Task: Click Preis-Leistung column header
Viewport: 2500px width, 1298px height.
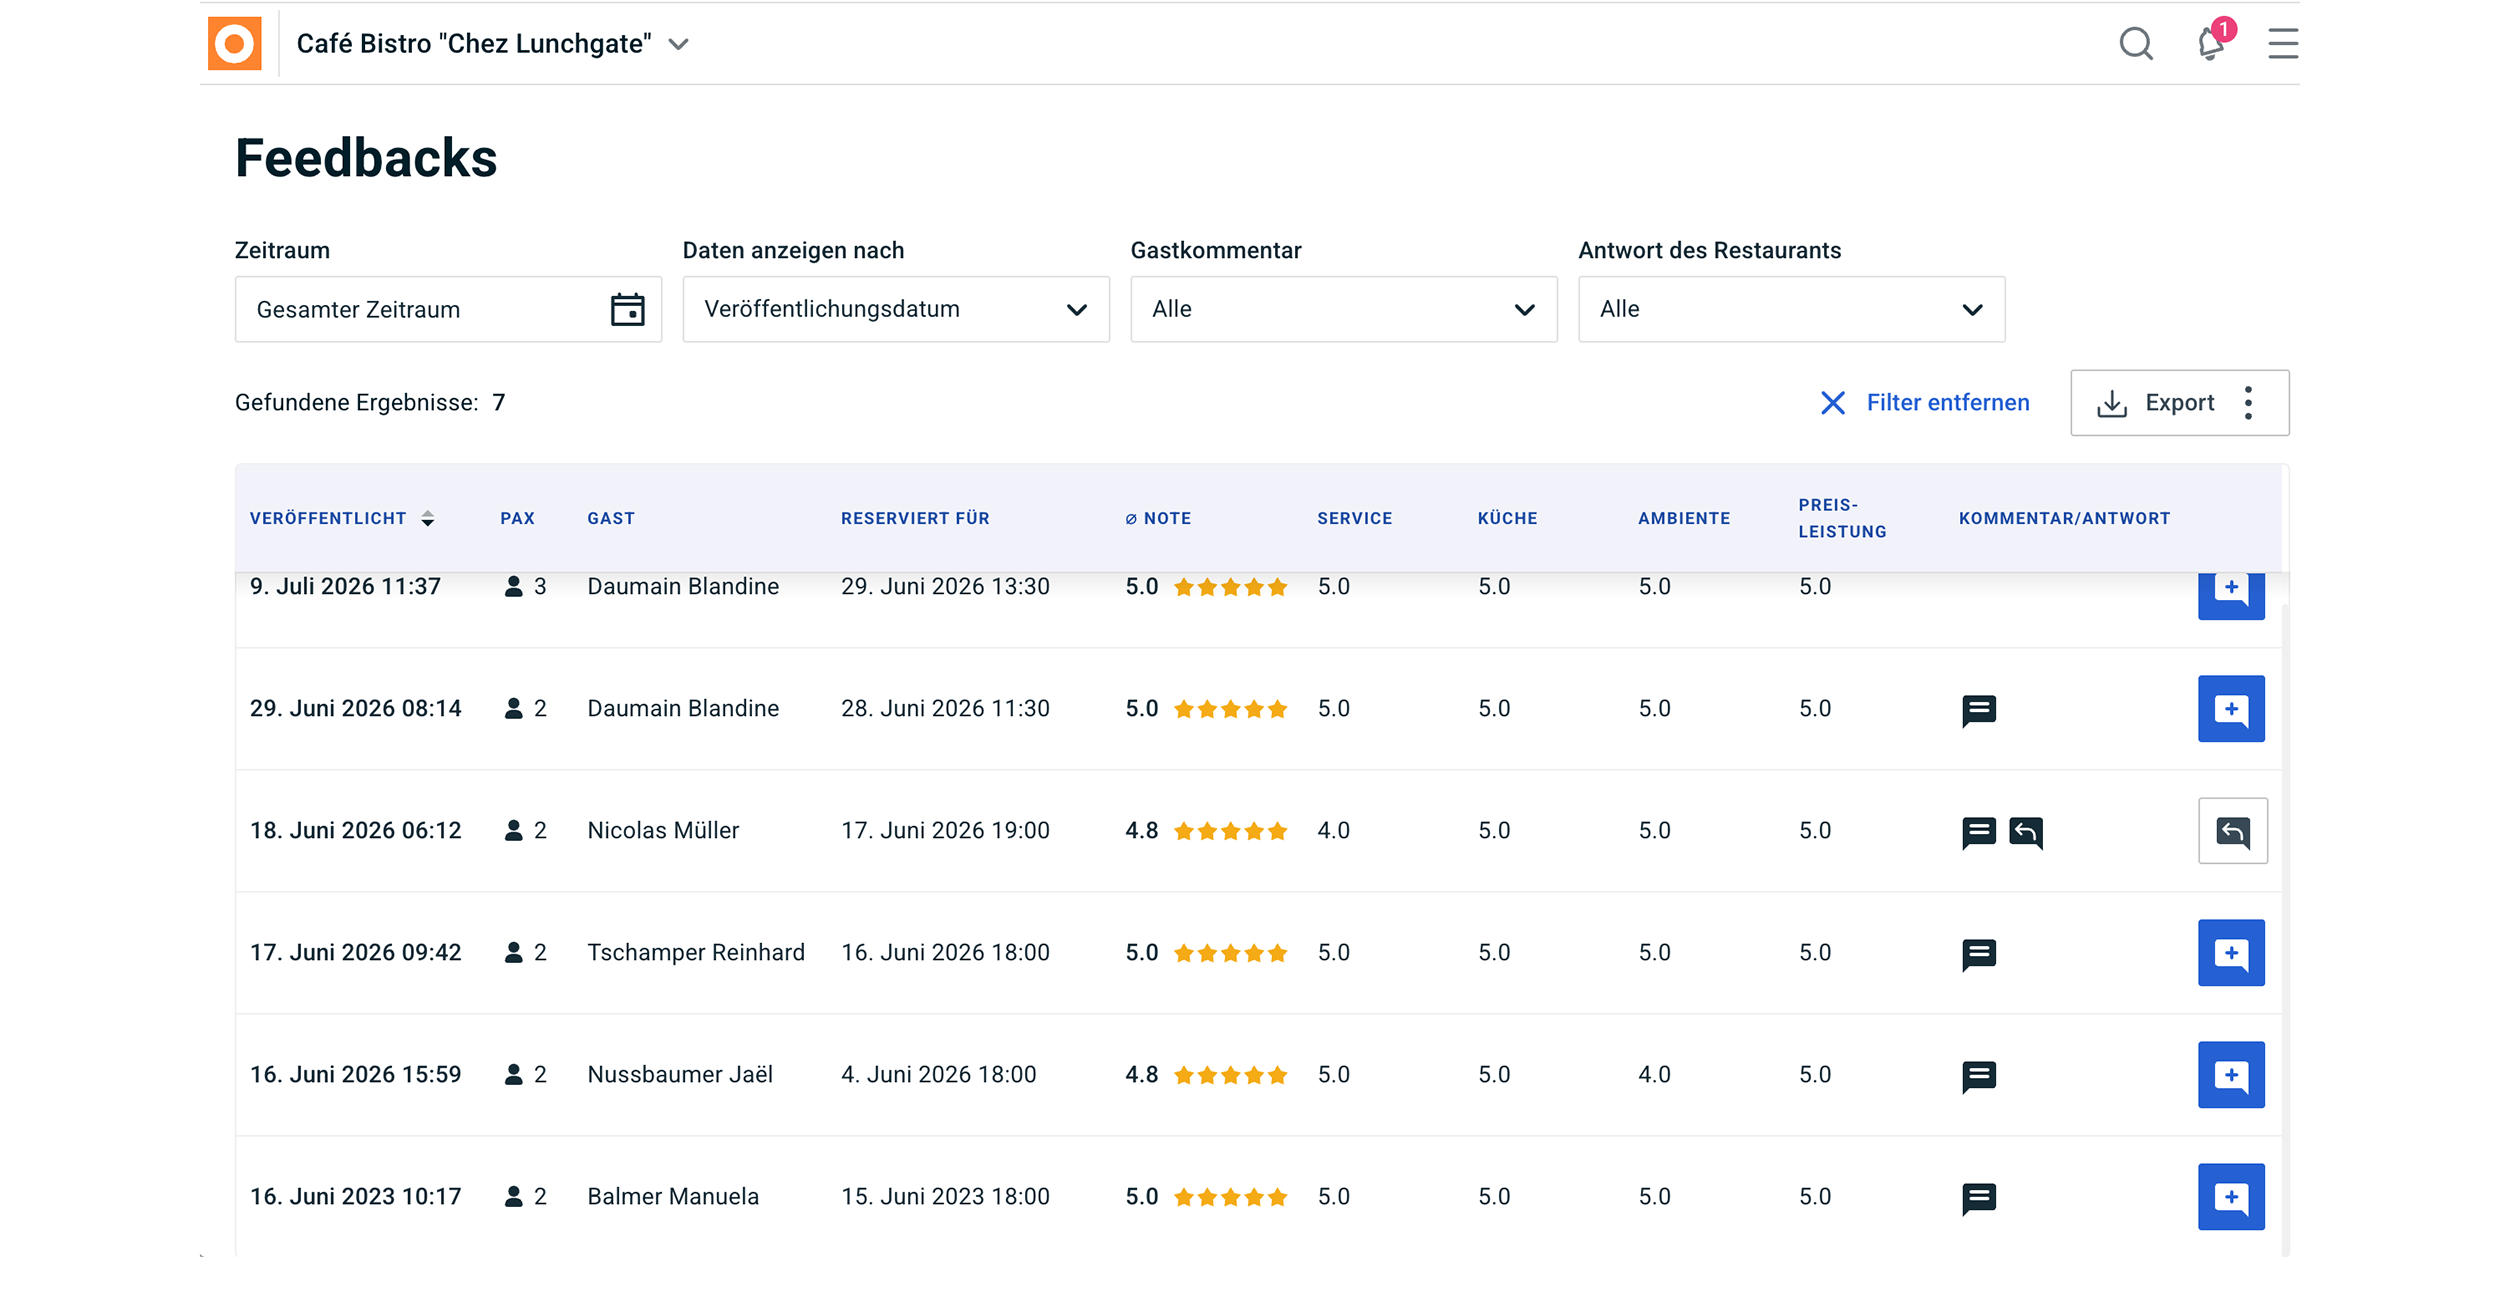Action: pos(1842,518)
